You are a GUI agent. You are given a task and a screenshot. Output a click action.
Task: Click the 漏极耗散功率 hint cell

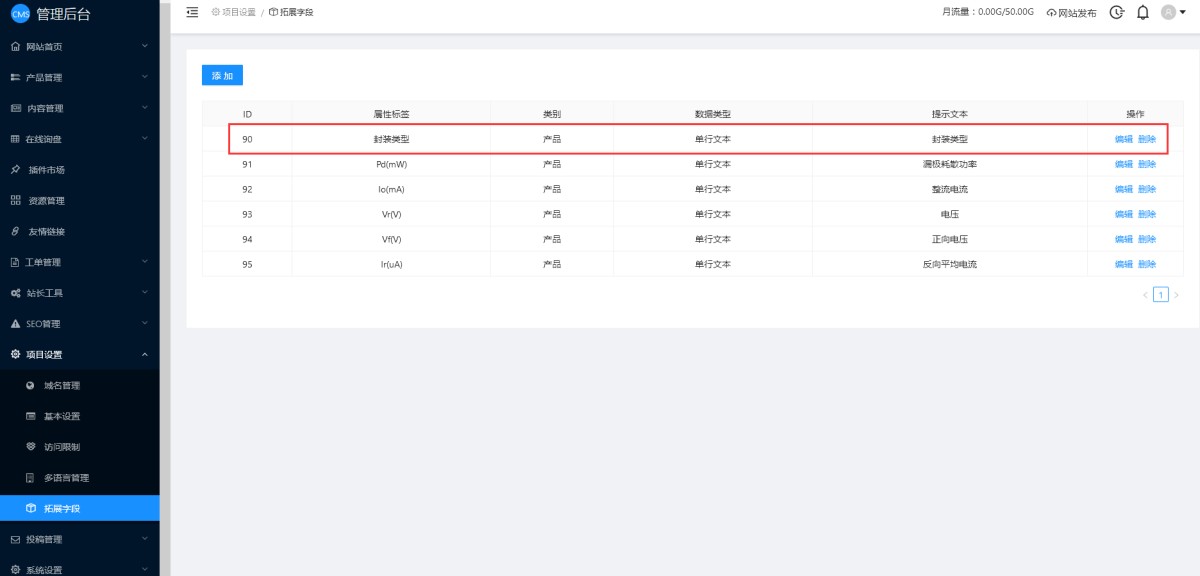tap(950, 164)
